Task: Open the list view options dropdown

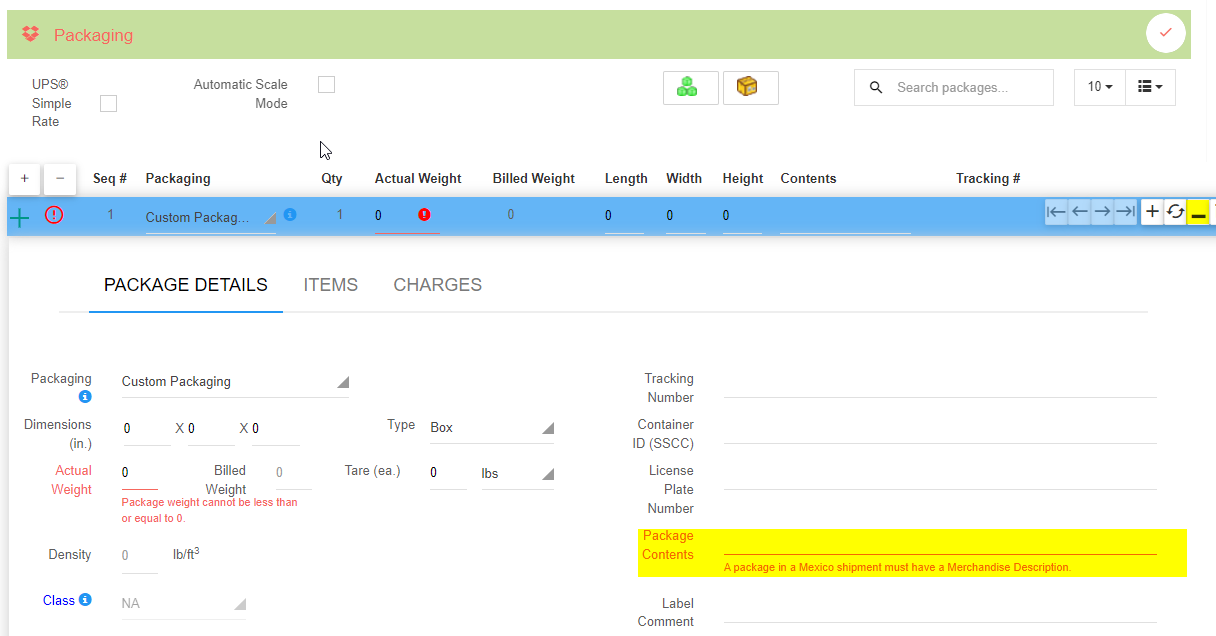Action: 1150,87
